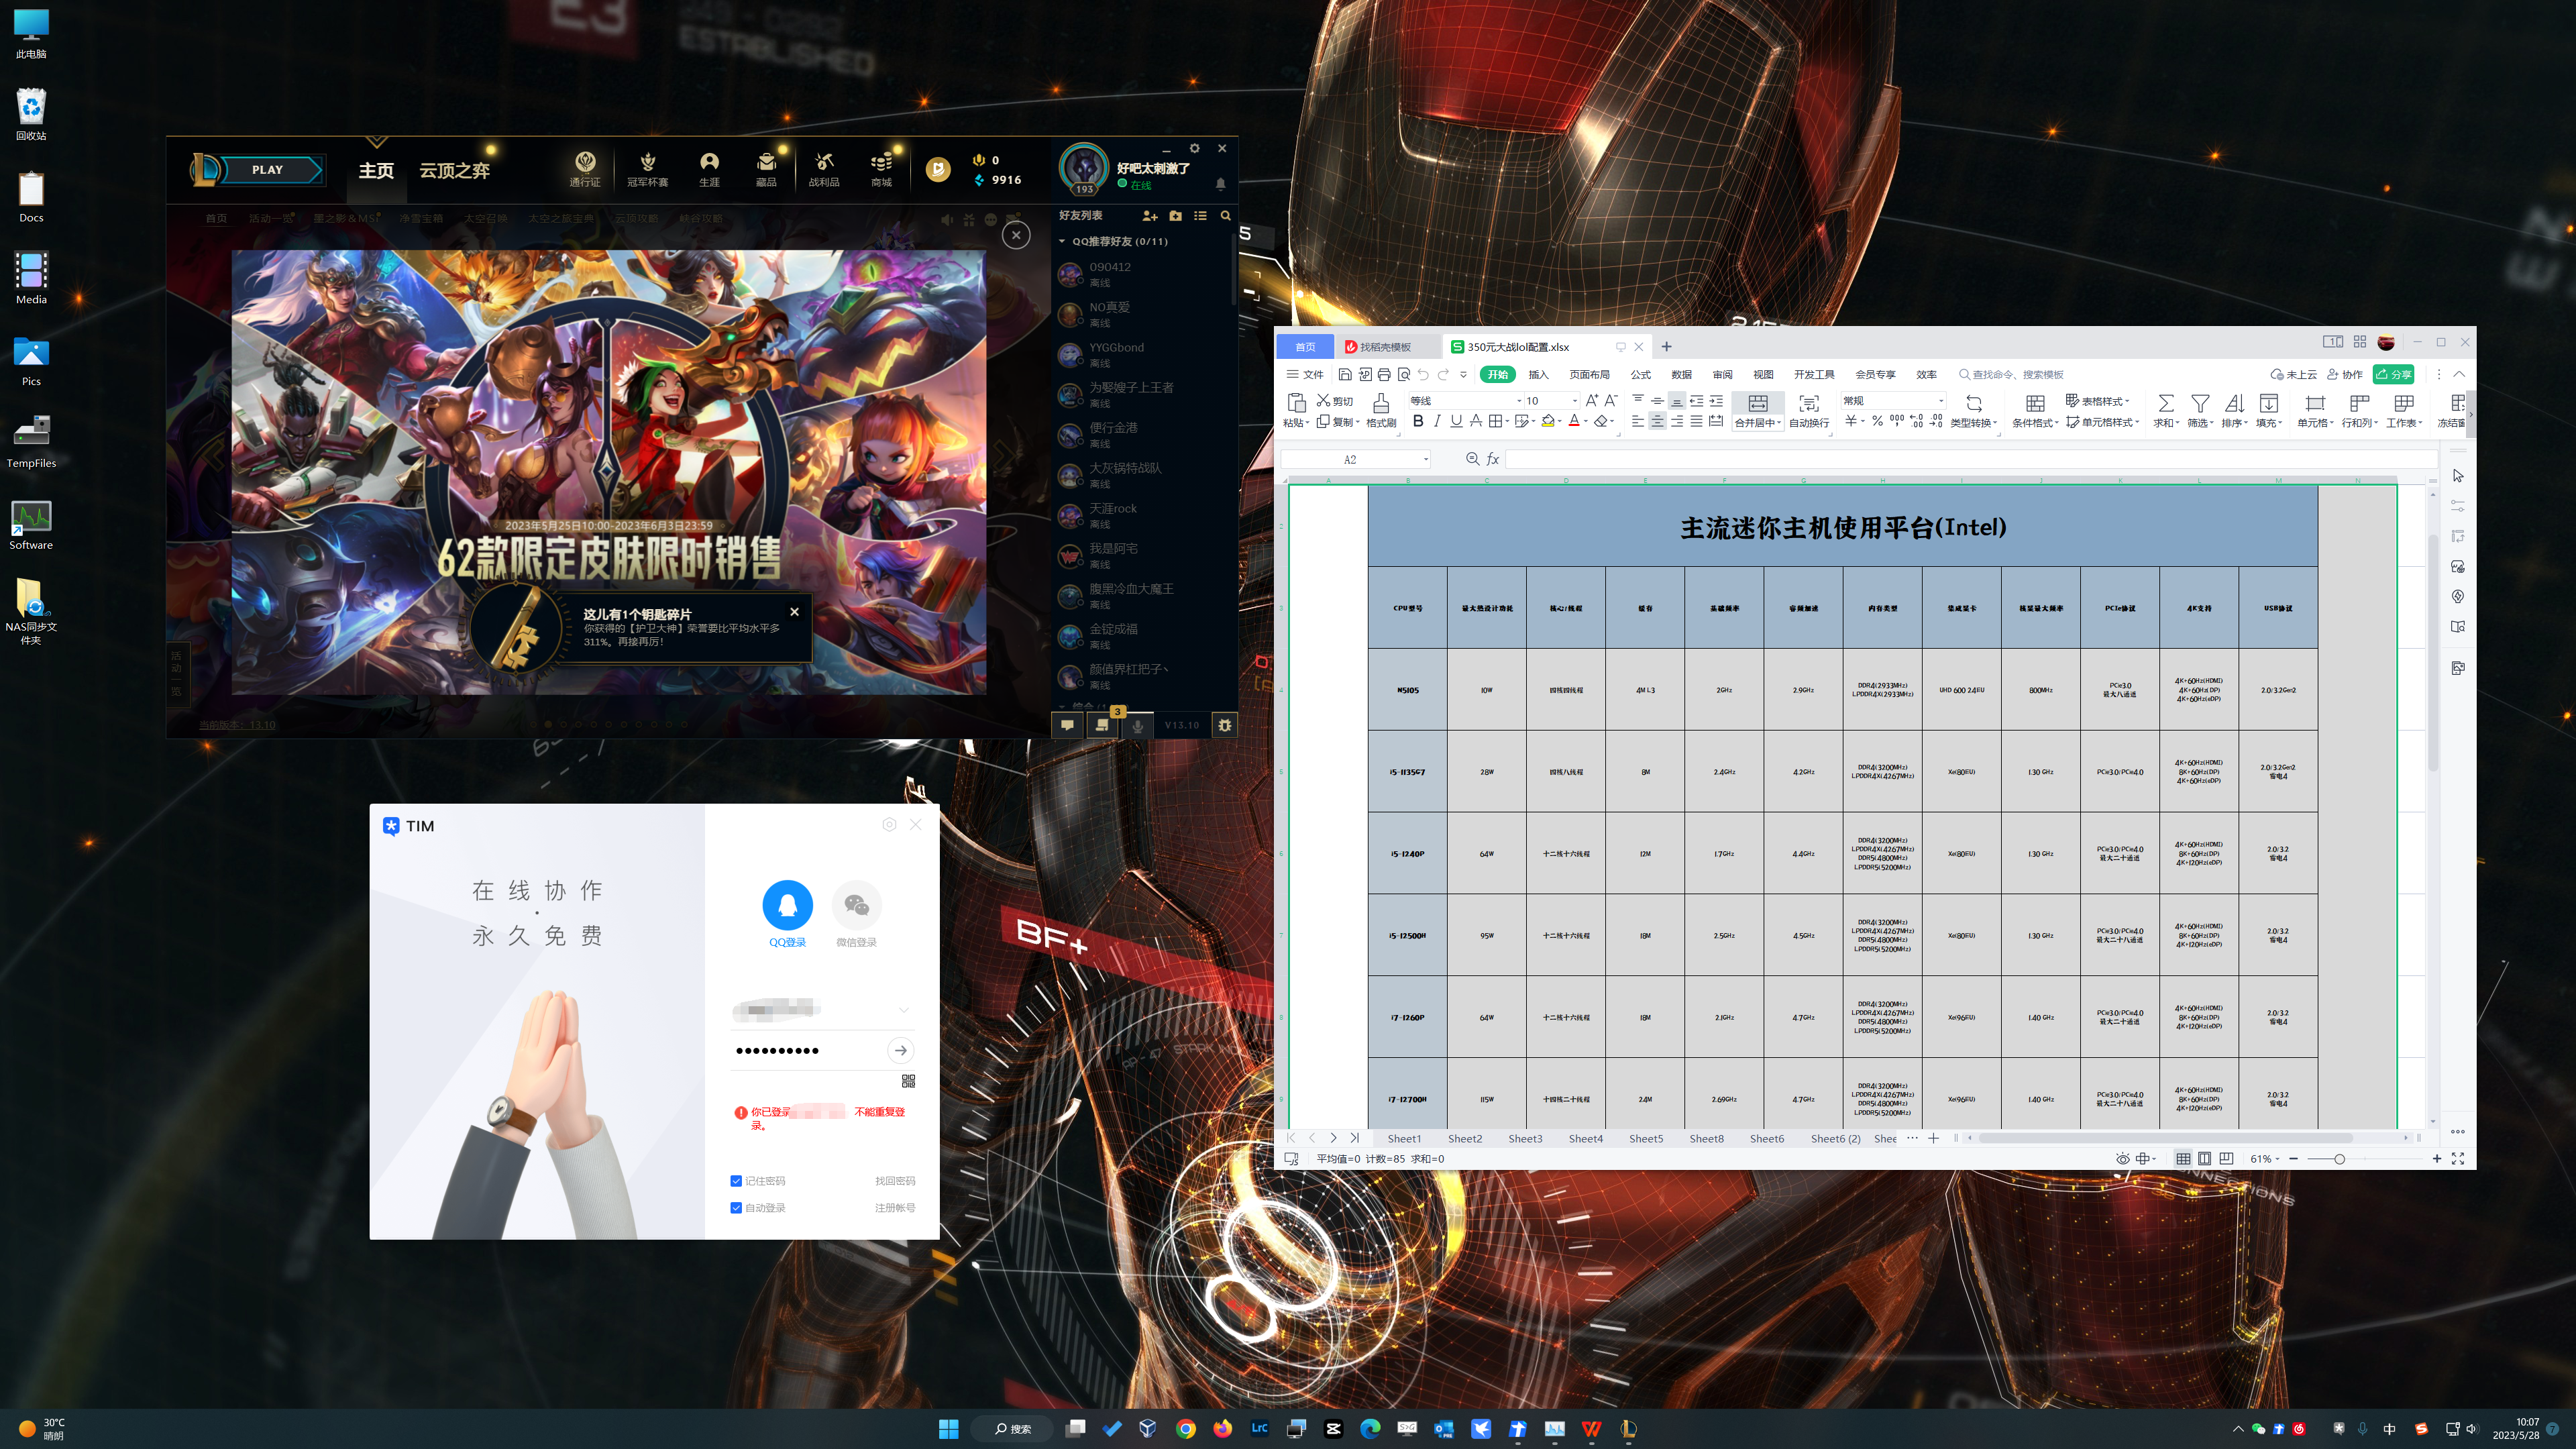Toggle the auto login (自动登录) checkbox
This screenshot has width=2576, height=1449.
pos(736,1208)
